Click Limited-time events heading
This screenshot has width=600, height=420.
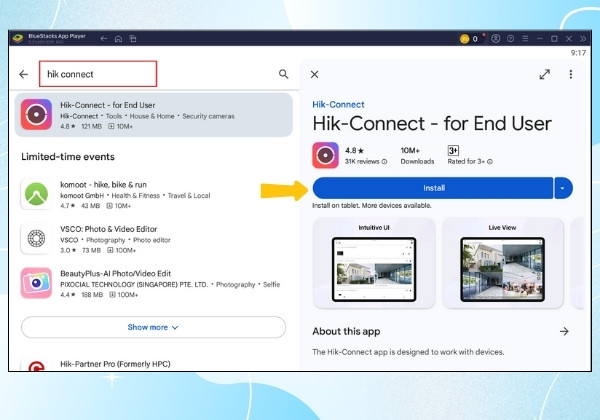68,157
